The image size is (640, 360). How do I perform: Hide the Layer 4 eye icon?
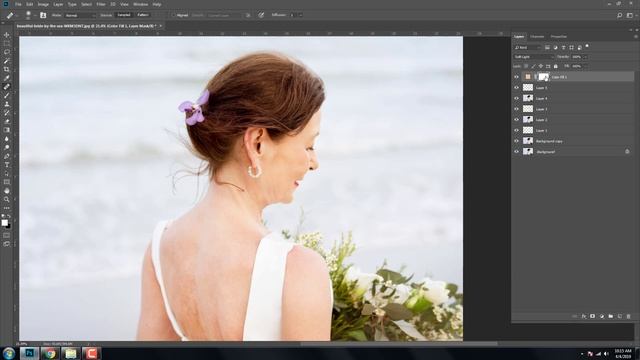coord(516,98)
